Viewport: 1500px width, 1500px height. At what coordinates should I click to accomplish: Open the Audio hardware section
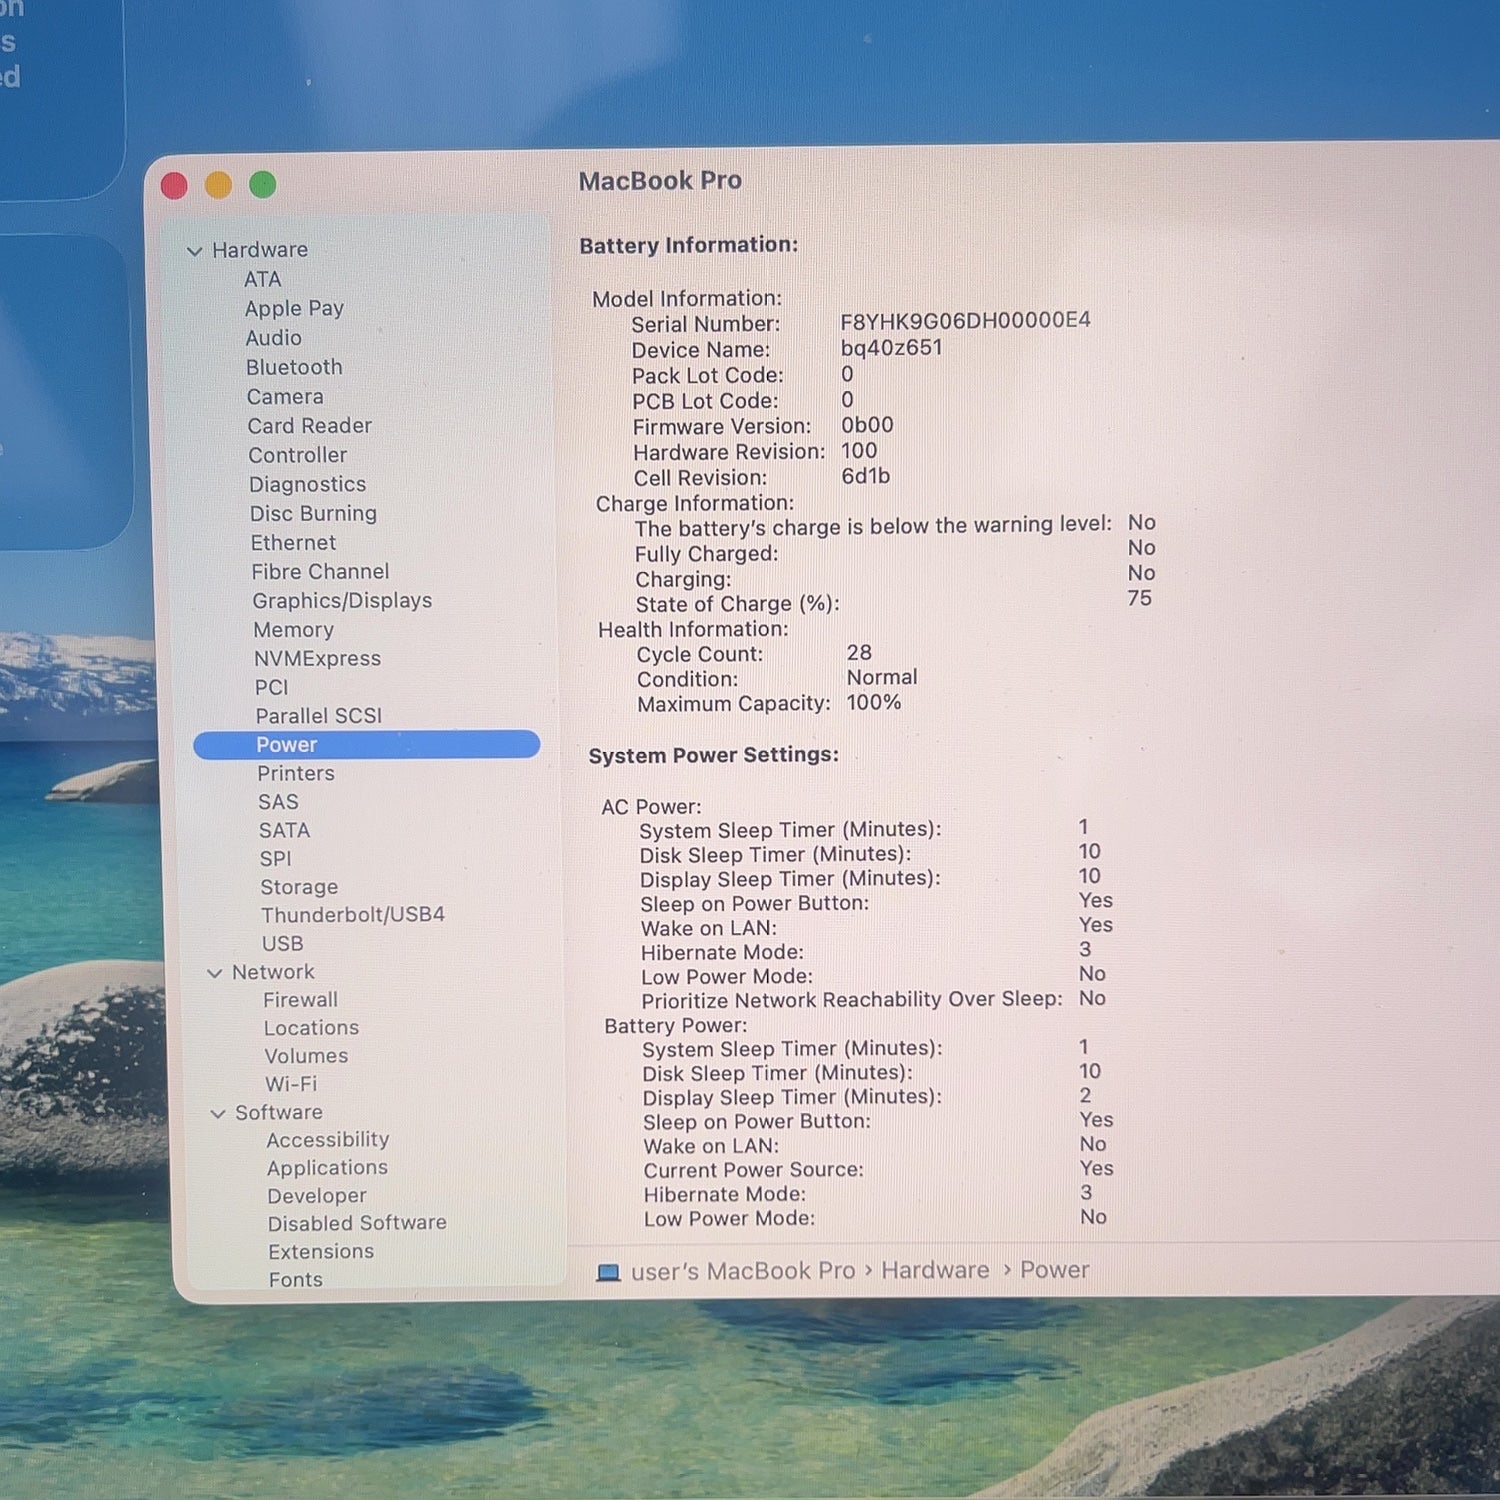click(274, 338)
